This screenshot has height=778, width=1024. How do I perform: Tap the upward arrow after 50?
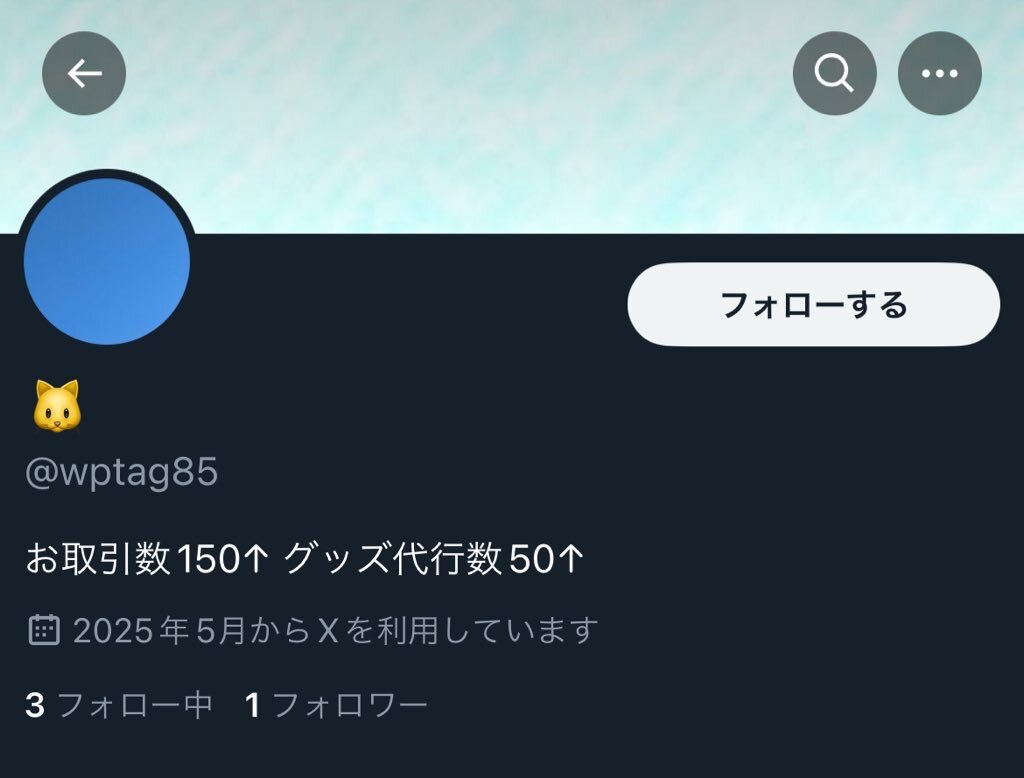click(x=571, y=559)
